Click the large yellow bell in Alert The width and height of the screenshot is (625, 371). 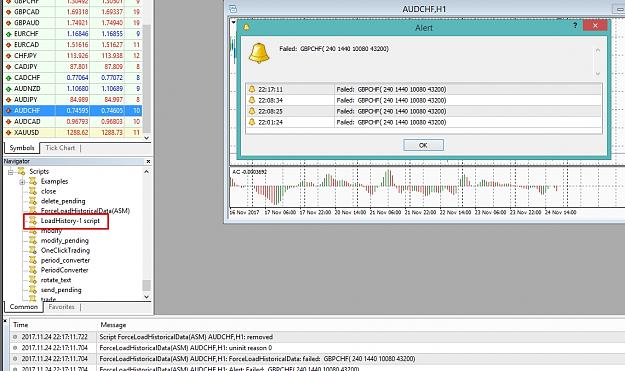[259, 53]
